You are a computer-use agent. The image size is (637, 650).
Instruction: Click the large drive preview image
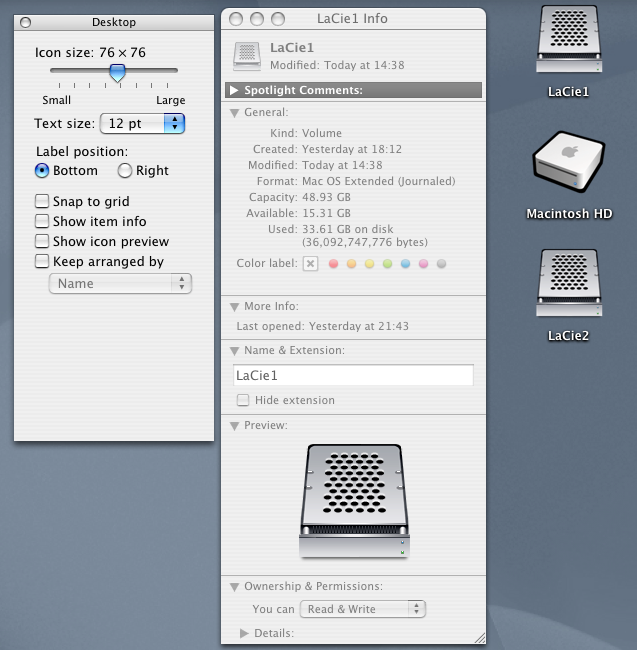tap(354, 501)
